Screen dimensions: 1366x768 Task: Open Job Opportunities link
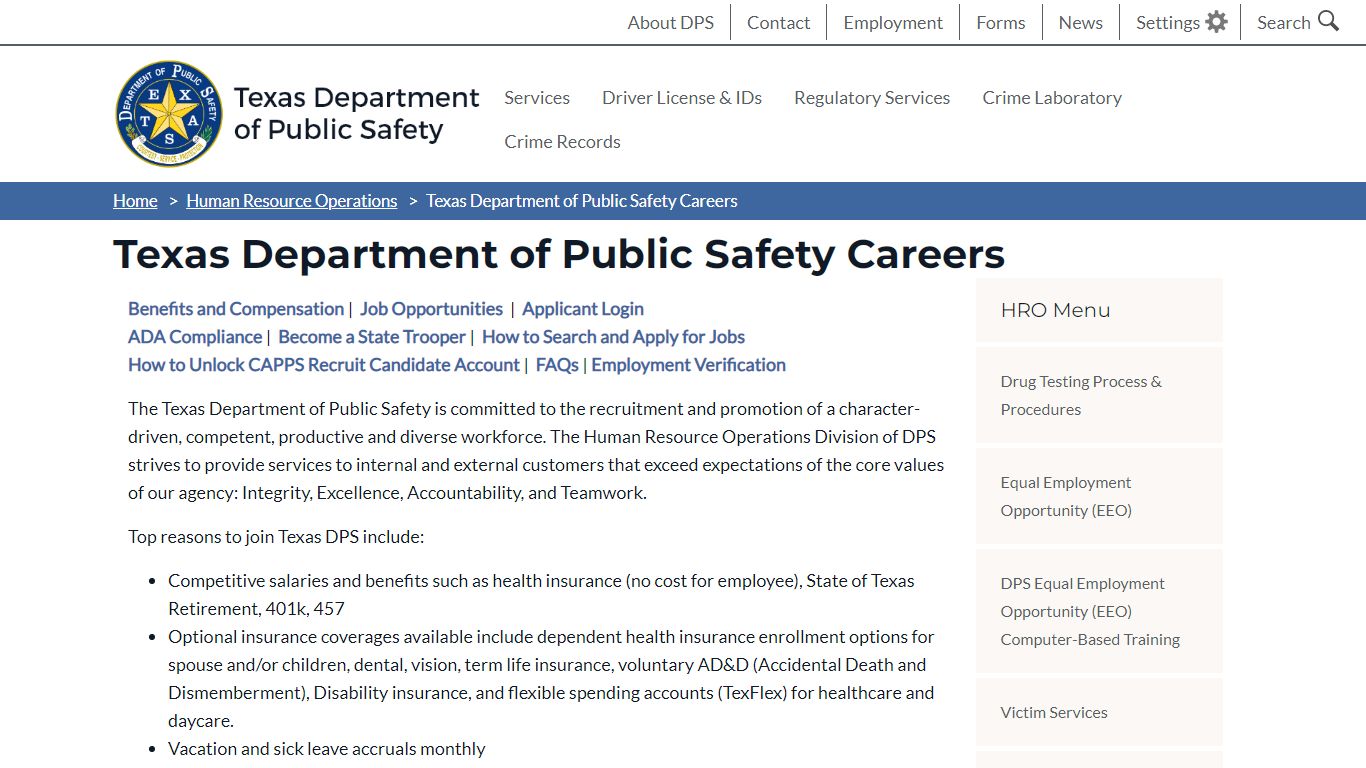(431, 309)
